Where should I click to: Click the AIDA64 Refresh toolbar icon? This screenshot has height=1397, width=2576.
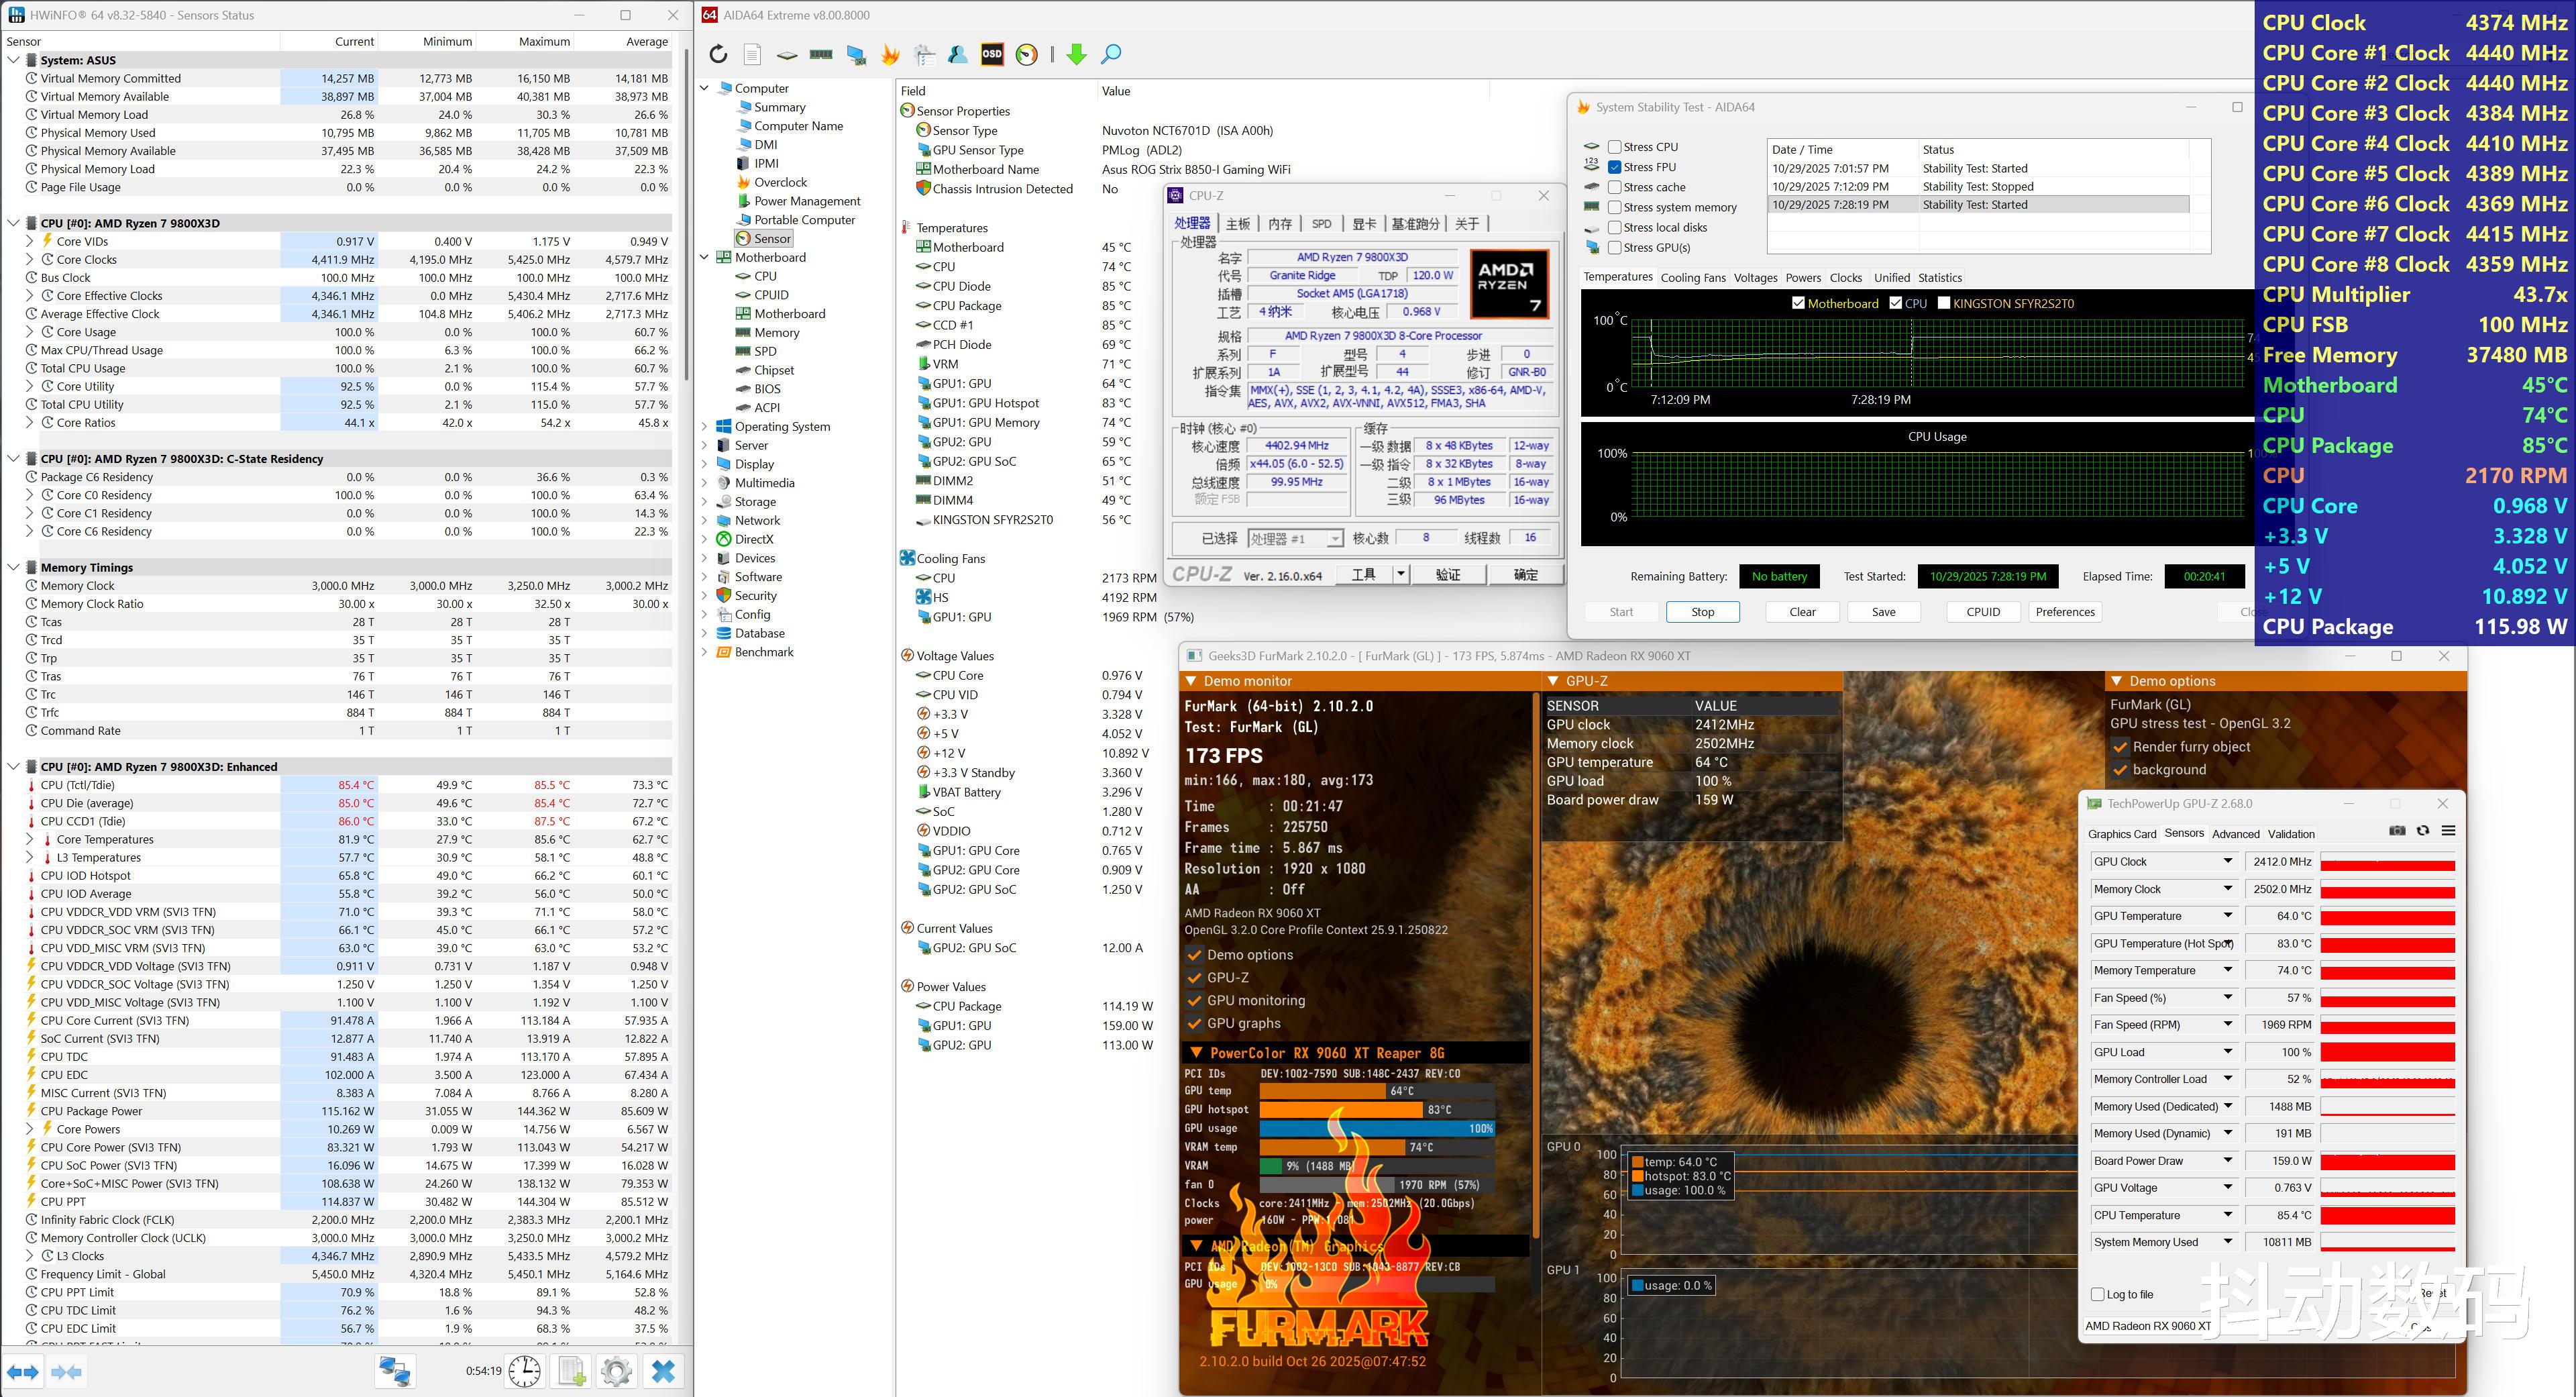(x=718, y=55)
